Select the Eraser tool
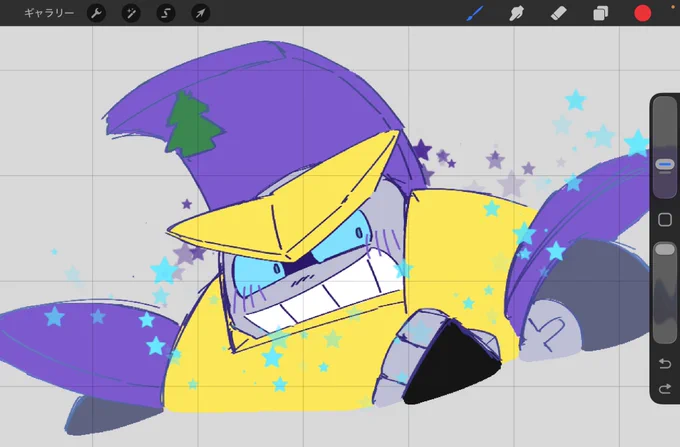The width and height of the screenshot is (680, 447). (558, 13)
